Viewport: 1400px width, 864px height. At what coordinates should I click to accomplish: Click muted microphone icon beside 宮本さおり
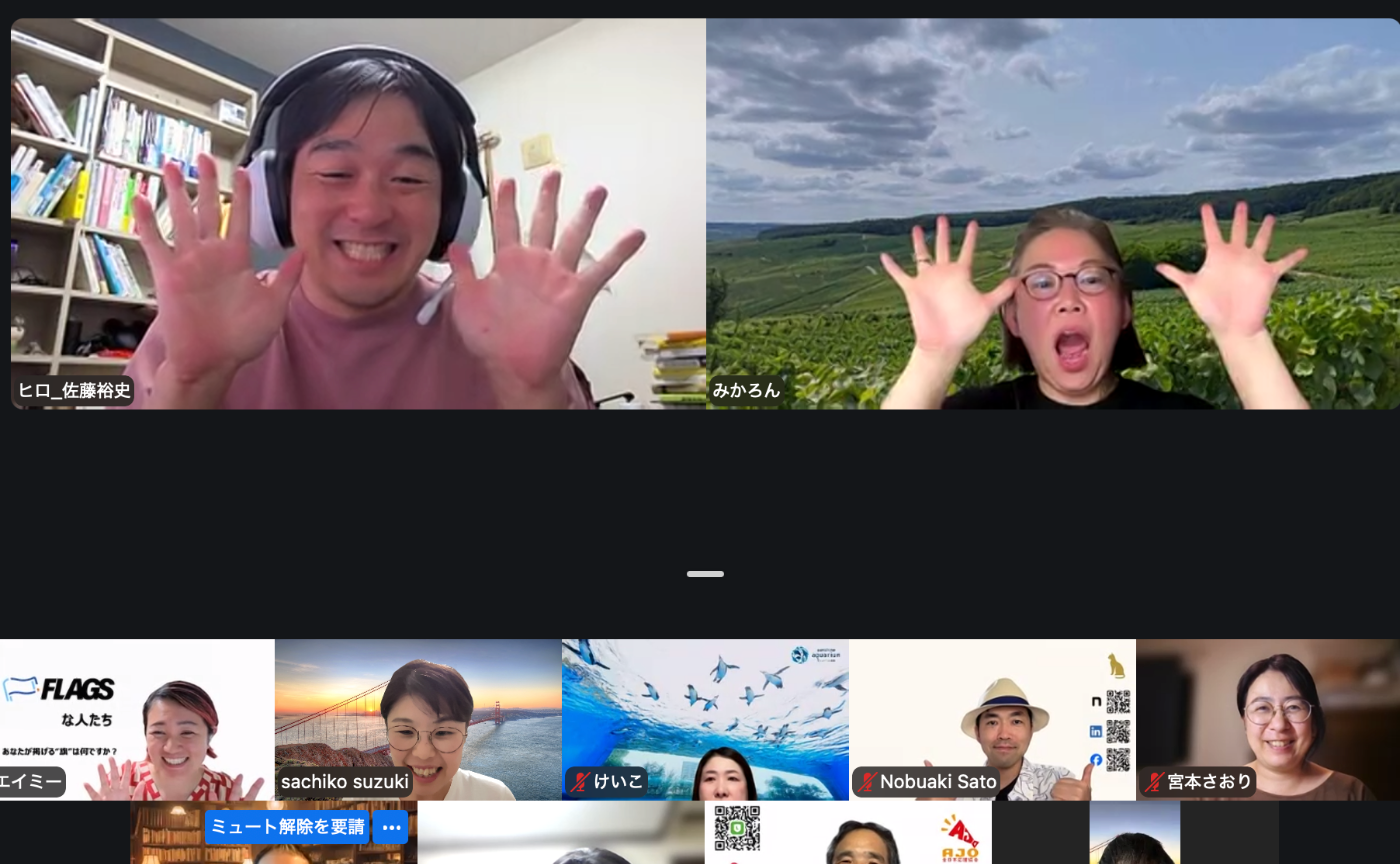tap(1154, 782)
